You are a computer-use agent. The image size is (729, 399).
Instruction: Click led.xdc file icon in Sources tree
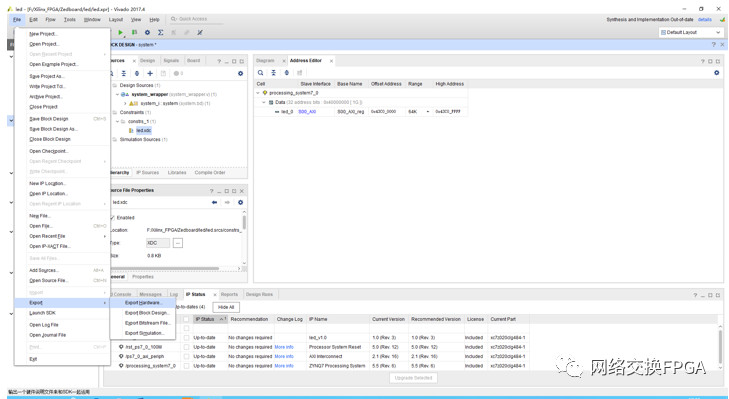point(131,131)
